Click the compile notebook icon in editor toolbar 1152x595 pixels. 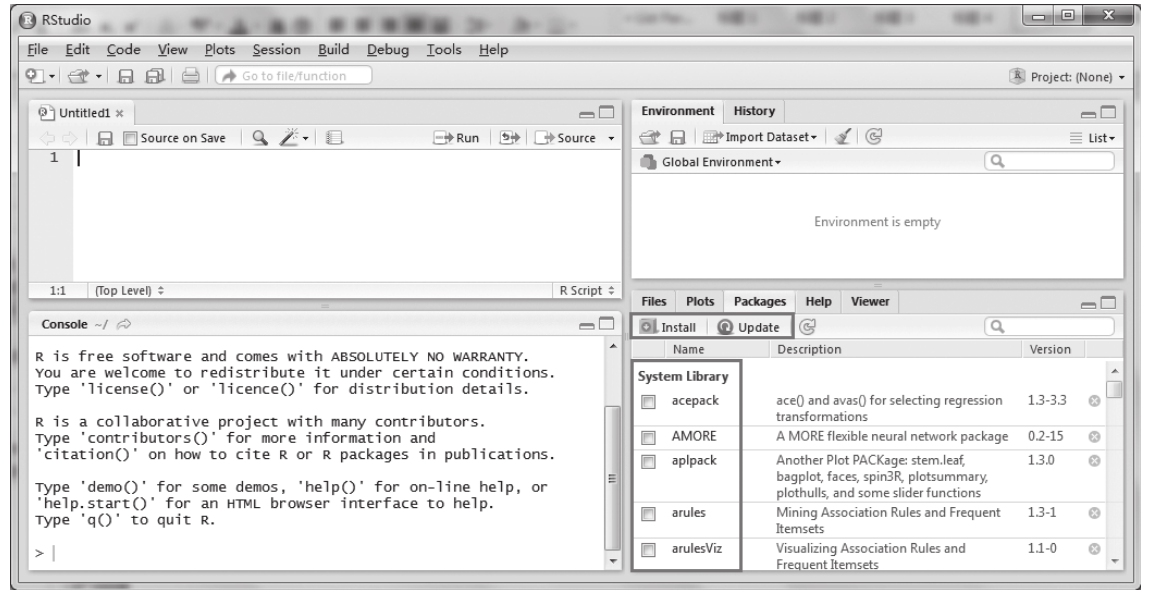tap(334, 137)
